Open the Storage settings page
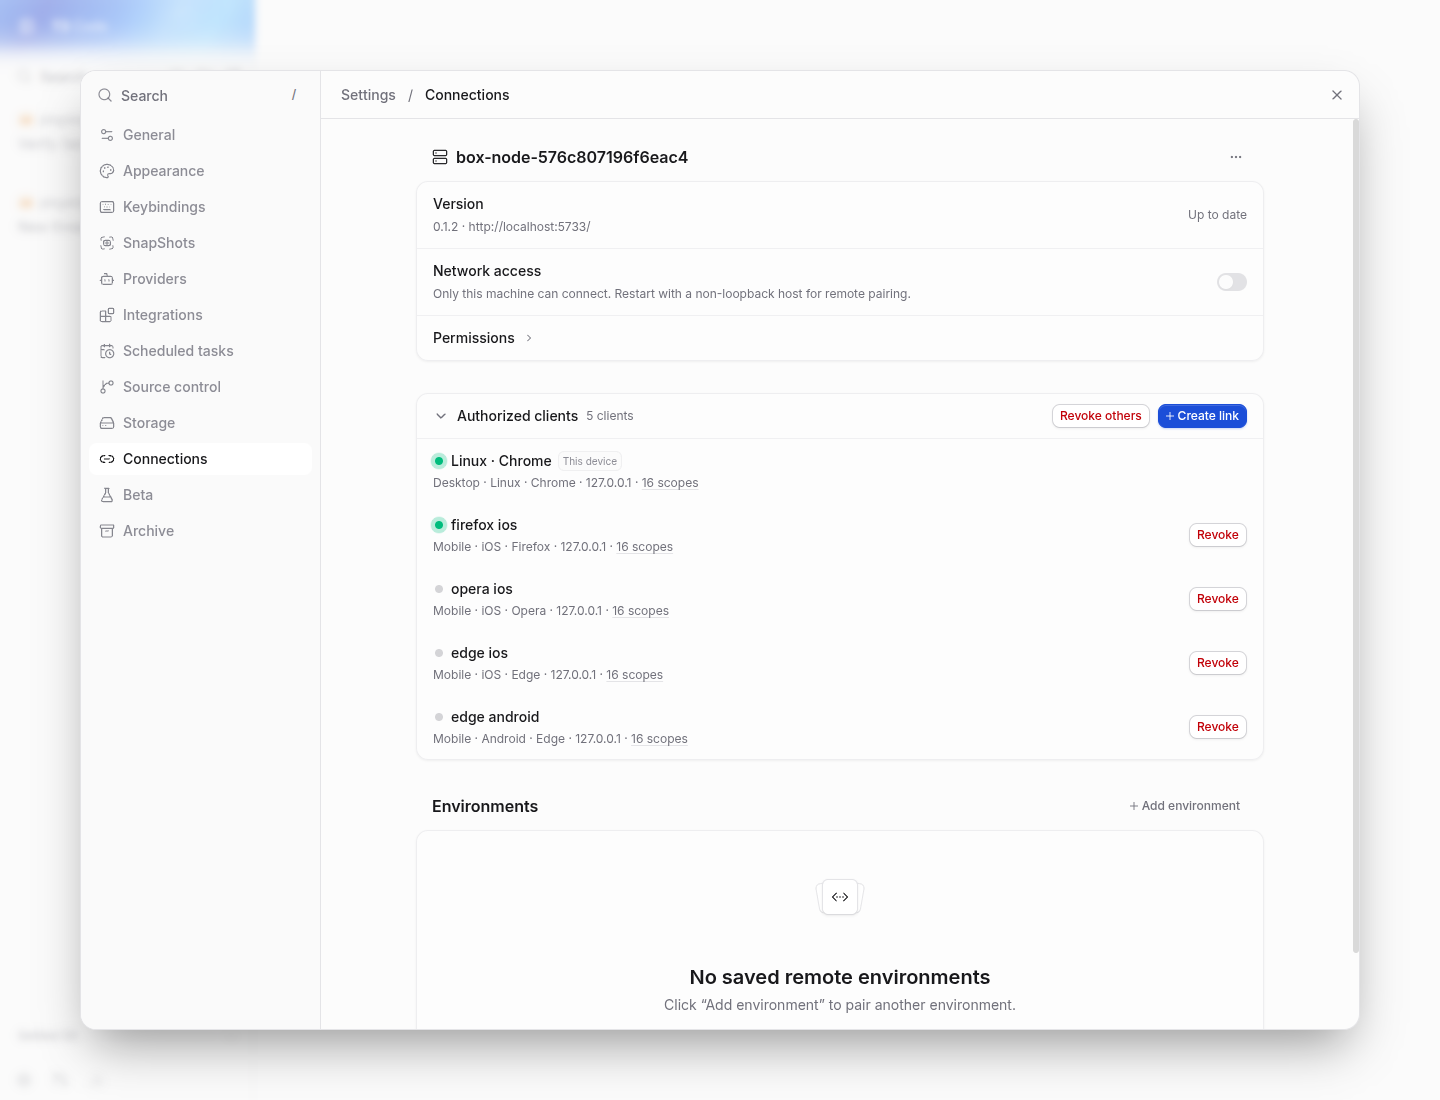Viewport: 1440px width, 1100px height. tap(200, 423)
